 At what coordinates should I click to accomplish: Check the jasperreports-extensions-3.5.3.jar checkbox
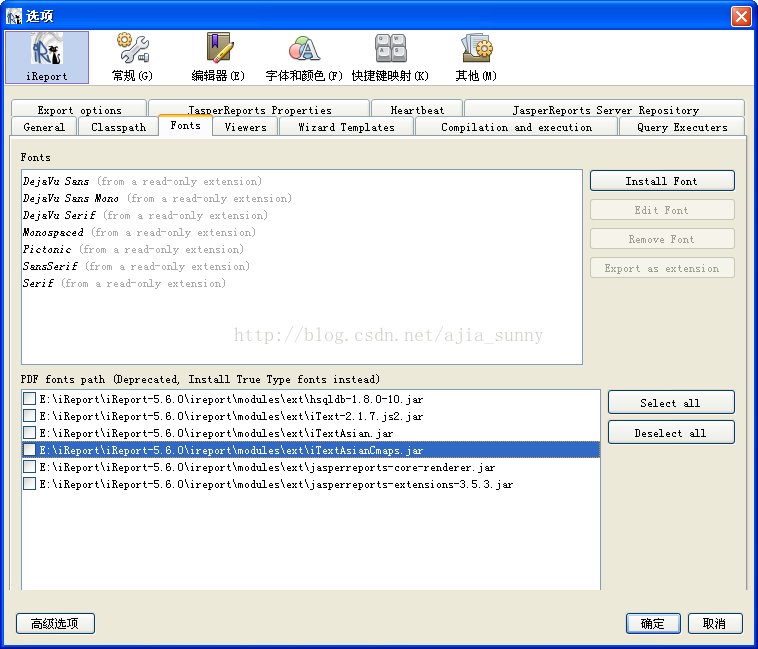click(29, 484)
